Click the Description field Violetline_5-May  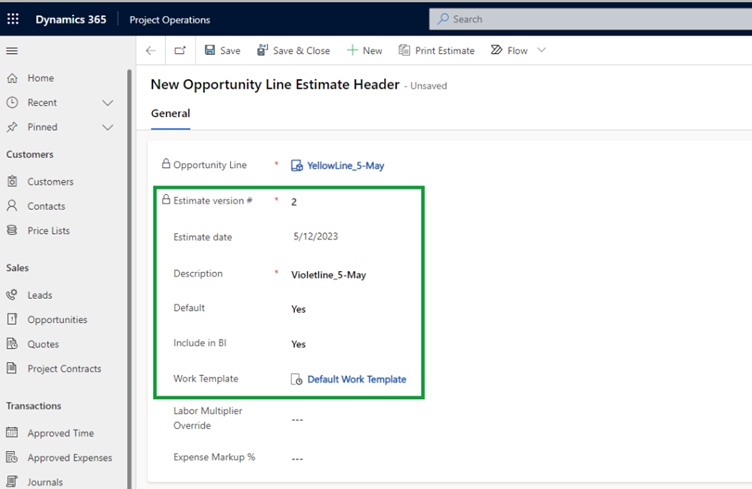pos(329,275)
